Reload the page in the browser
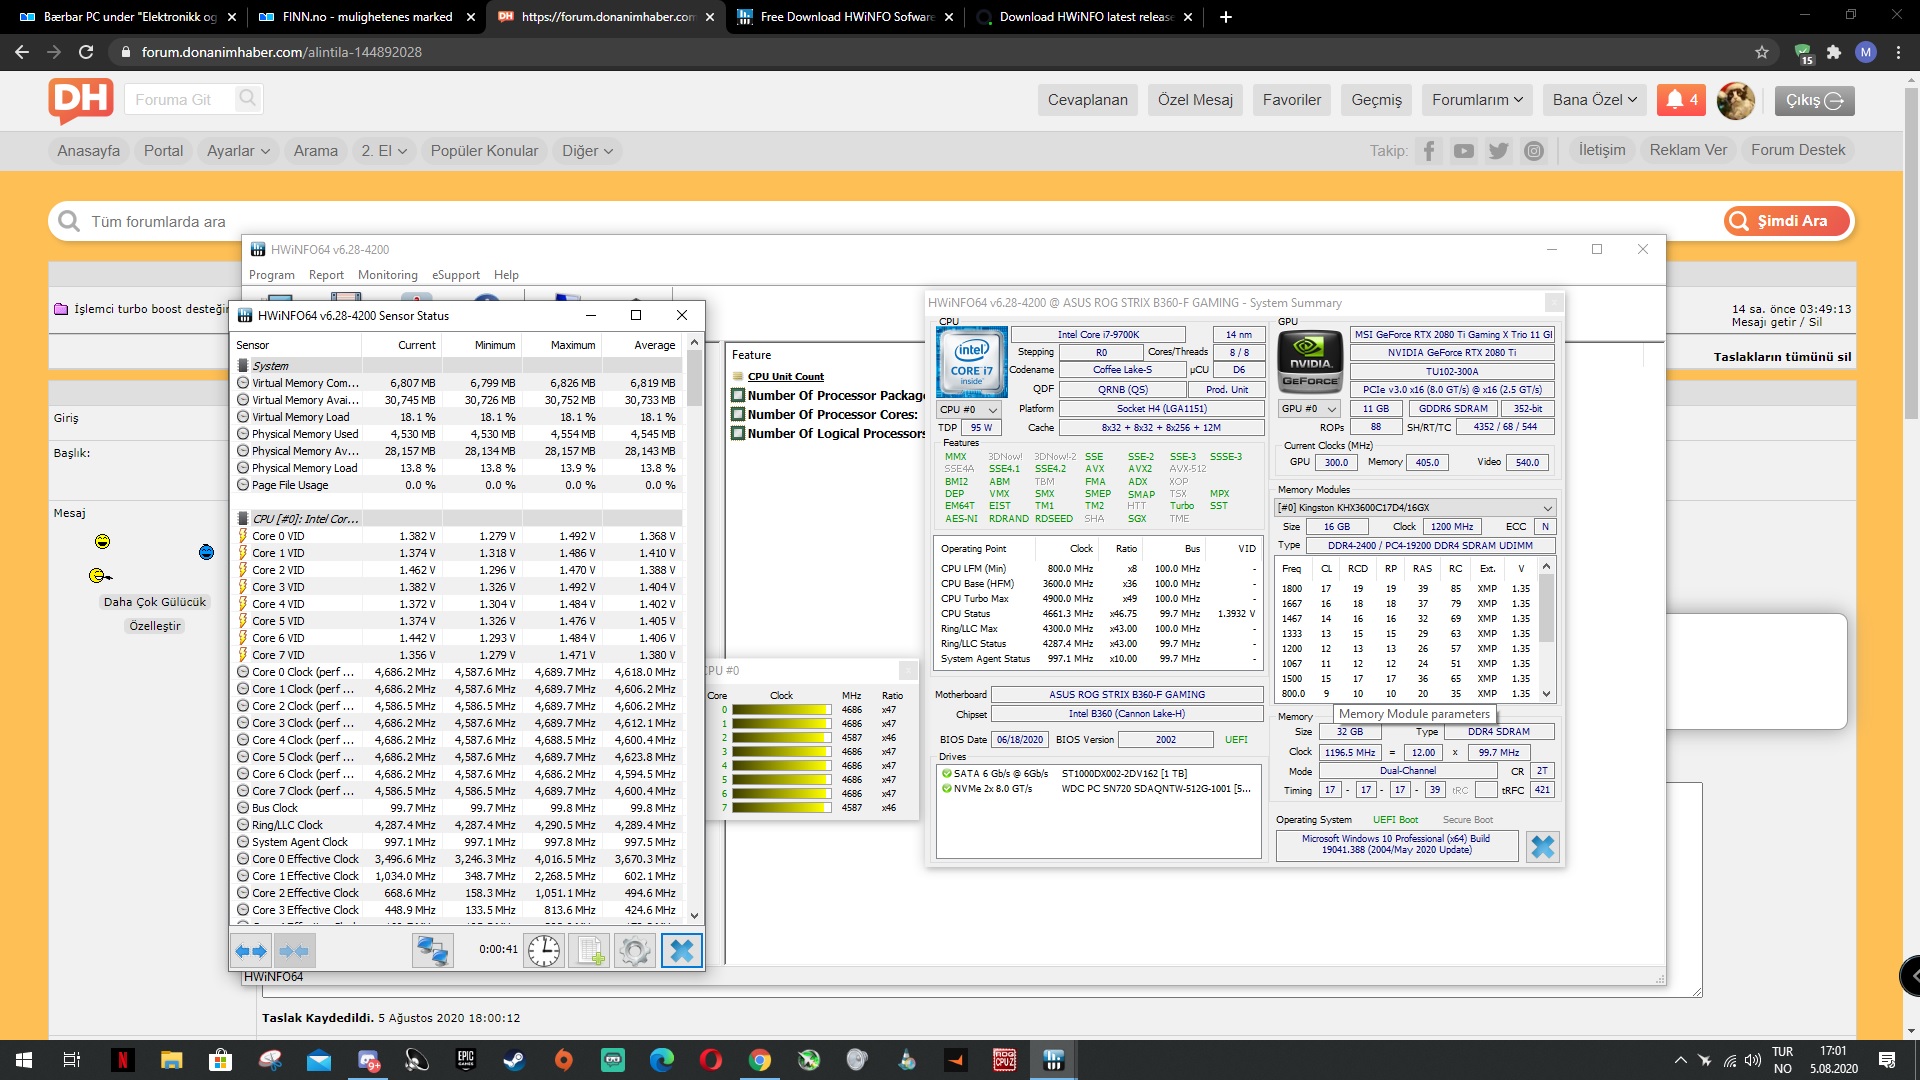1920x1080 pixels. pos(86,52)
